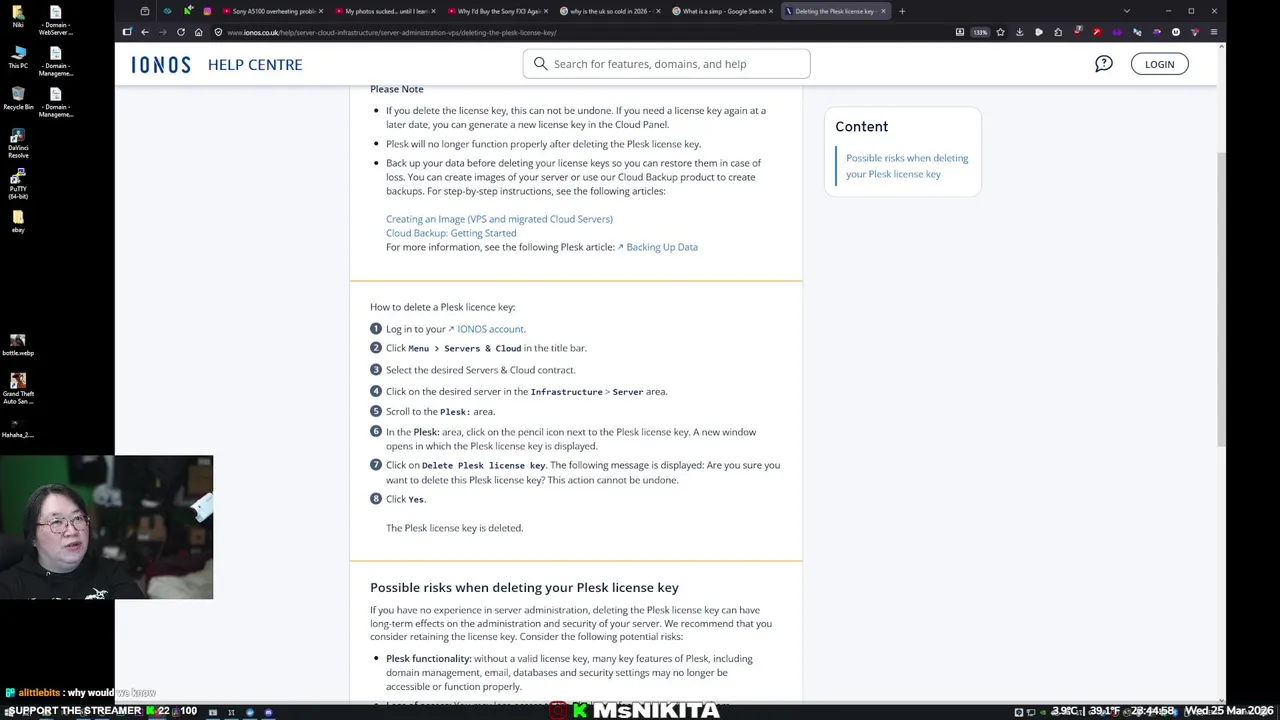Go to the browser Home icon

pos(198,32)
